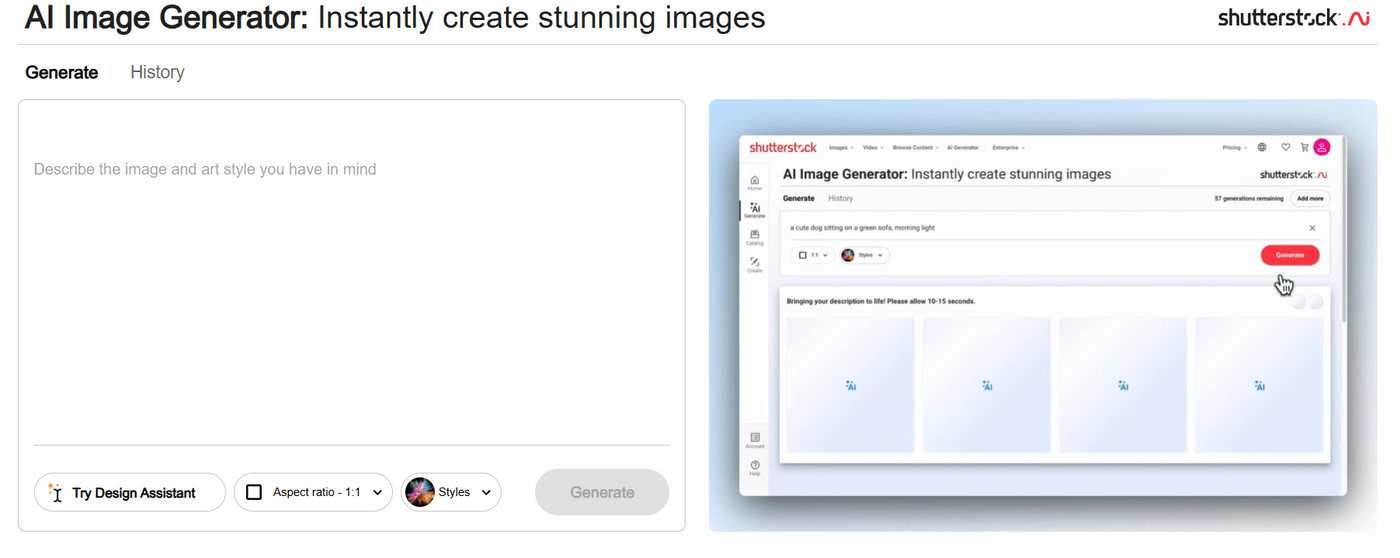
Task: Click the "57 generations remaining" text in the preview
Action: point(1249,198)
